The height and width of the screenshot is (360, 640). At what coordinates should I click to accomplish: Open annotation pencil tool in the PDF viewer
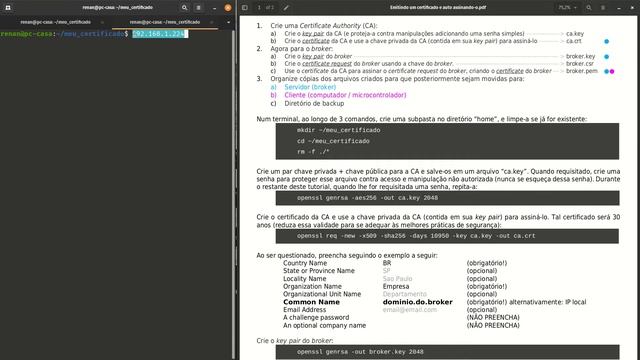tap(286, 7)
